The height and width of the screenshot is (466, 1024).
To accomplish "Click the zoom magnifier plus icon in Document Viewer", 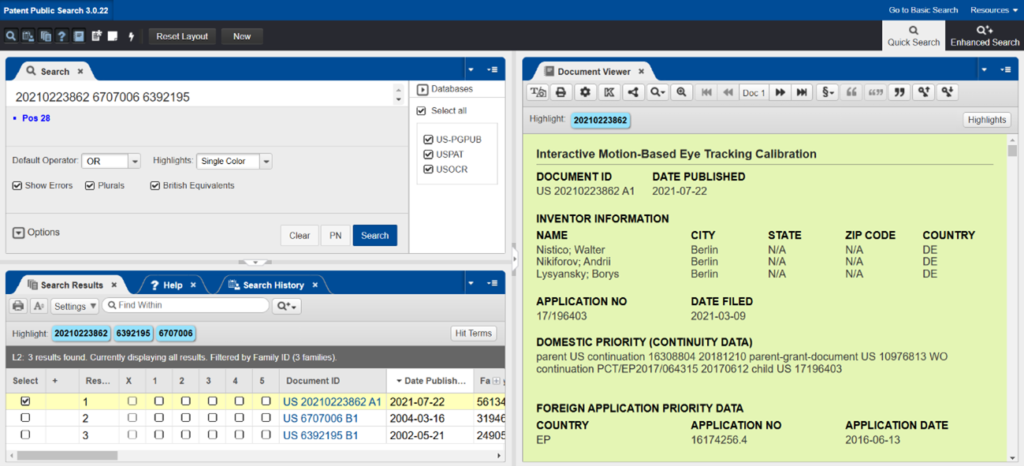I will click(681, 93).
